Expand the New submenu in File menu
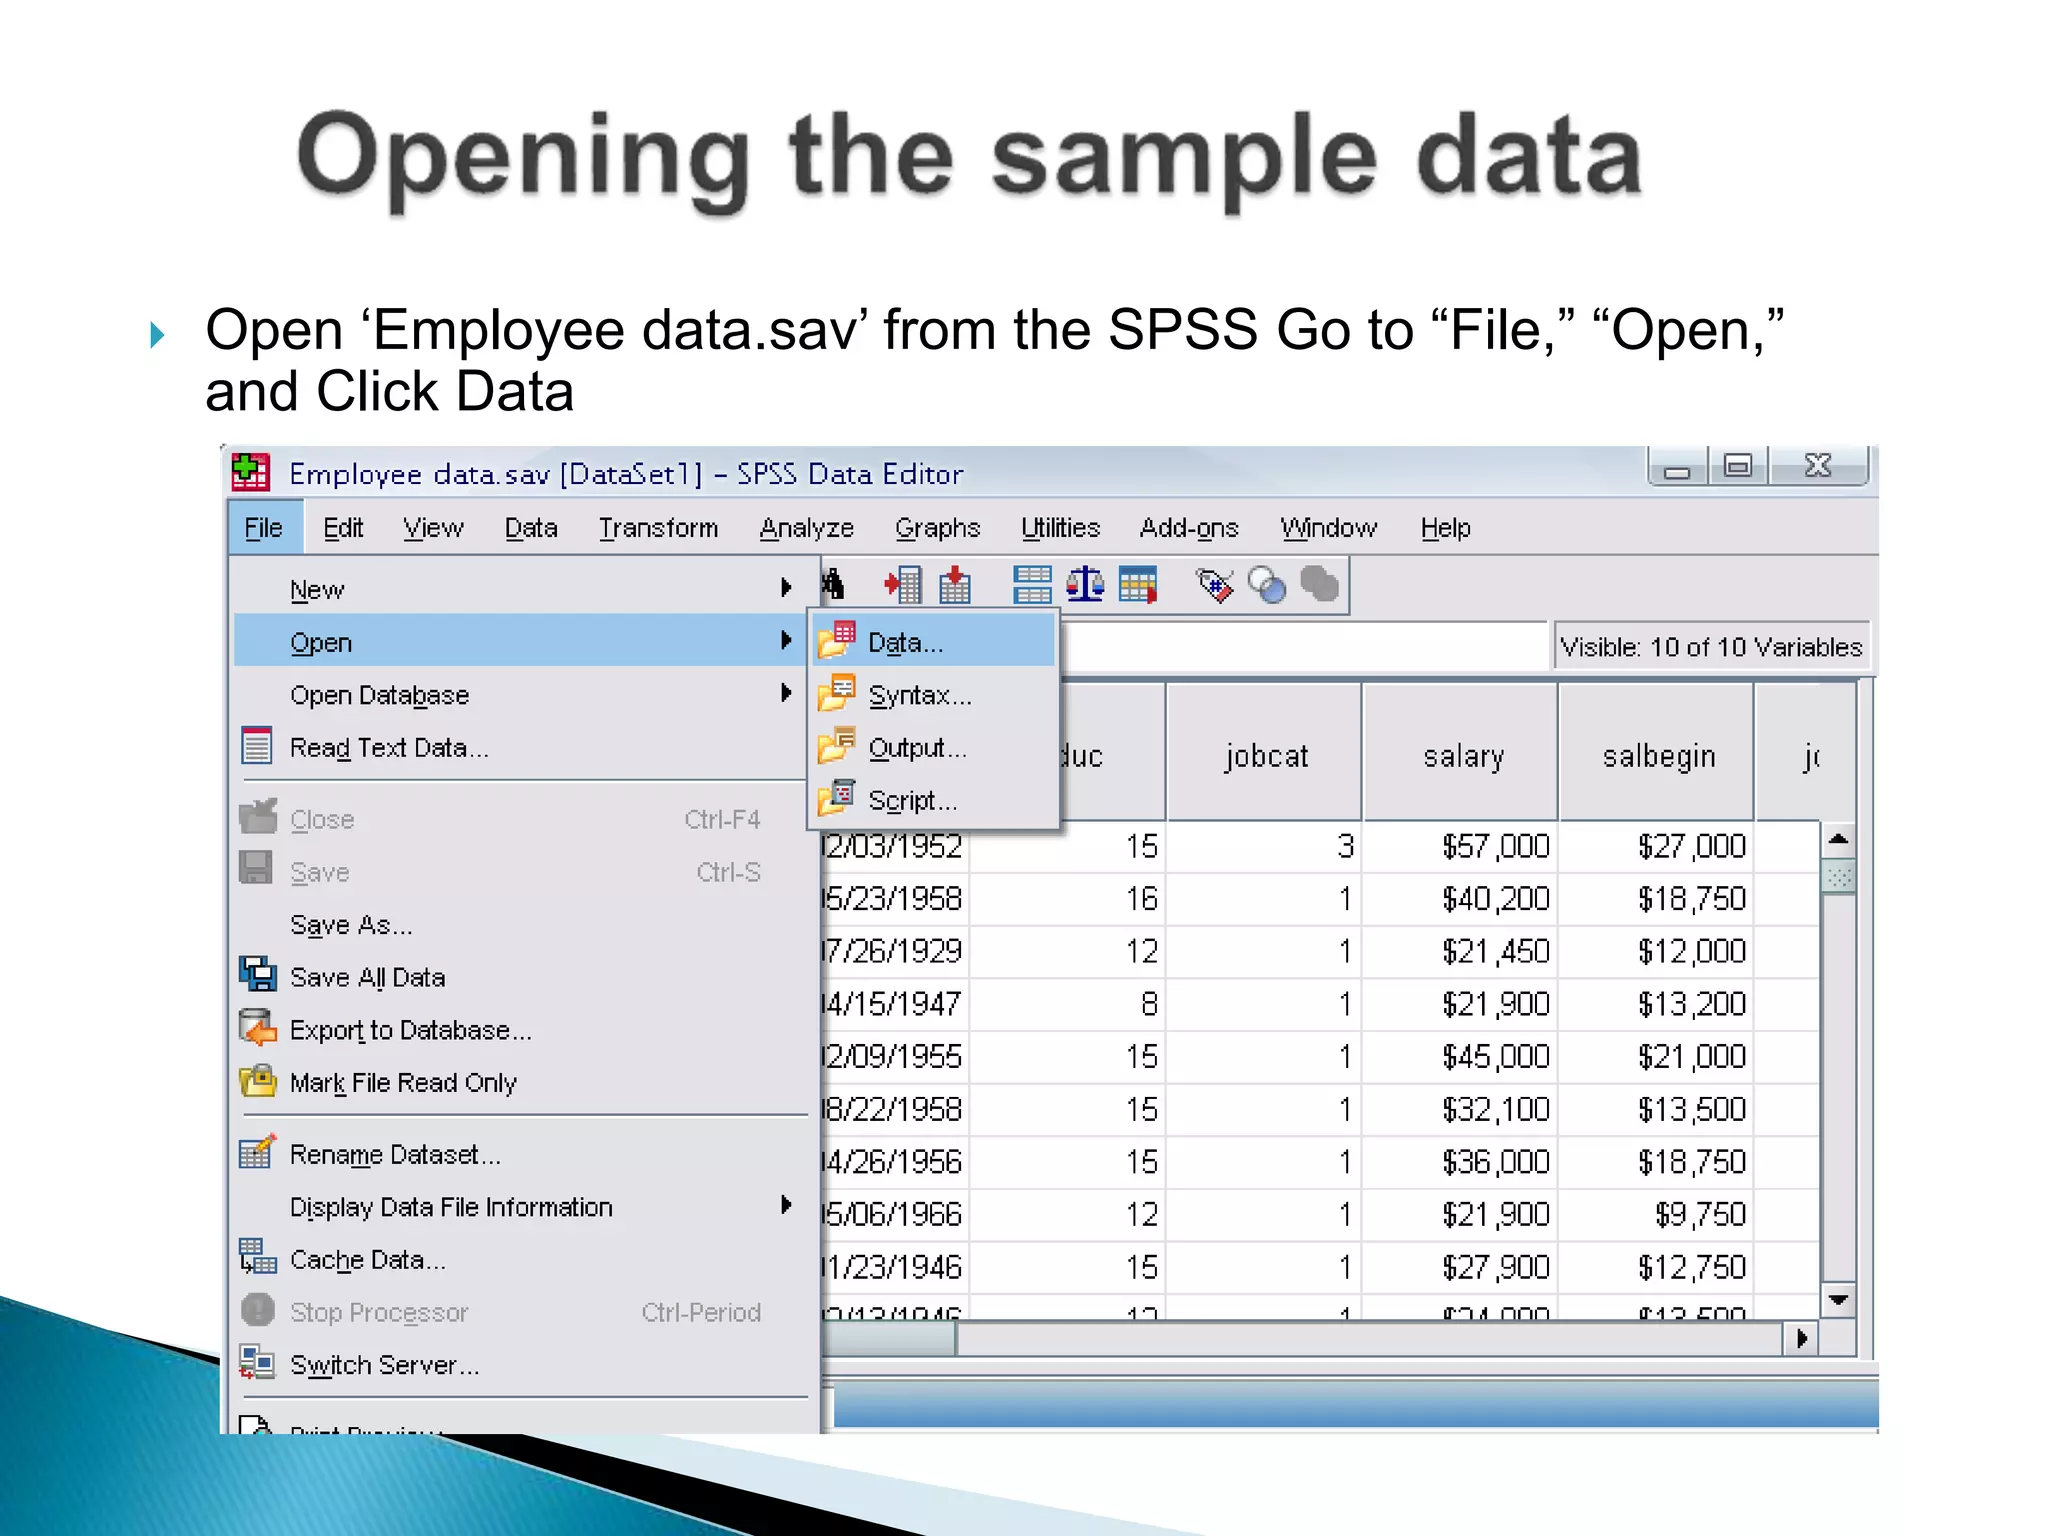The height and width of the screenshot is (1536, 2048). click(520, 589)
